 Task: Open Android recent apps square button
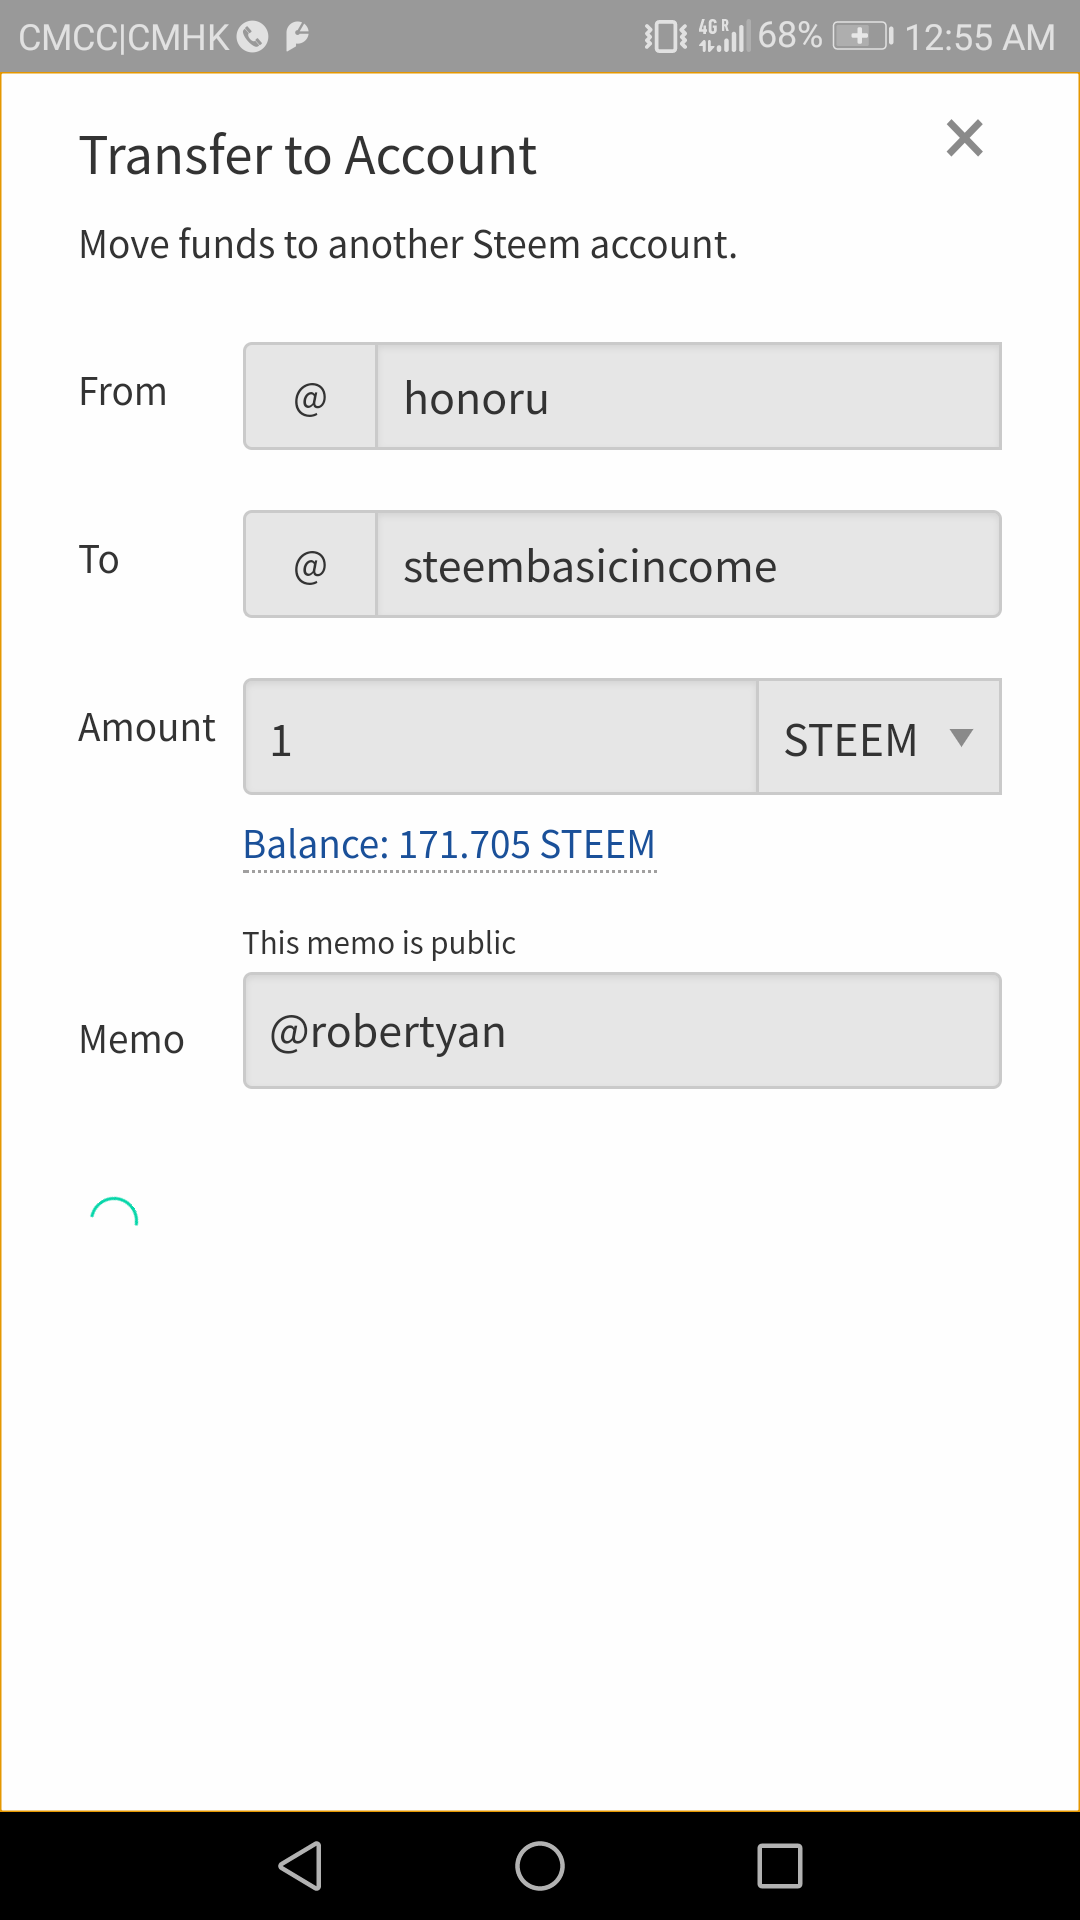click(x=780, y=1866)
